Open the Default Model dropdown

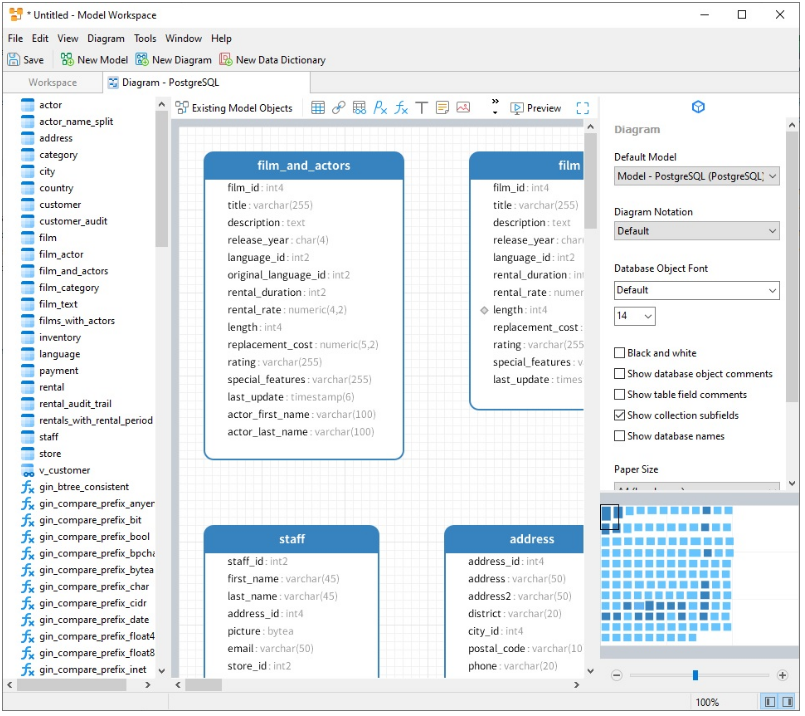pyautogui.click(x=696, y=176)
